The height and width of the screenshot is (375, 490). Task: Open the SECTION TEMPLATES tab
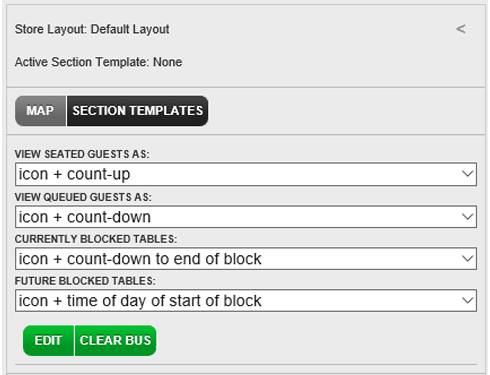[x=137, y=111]
